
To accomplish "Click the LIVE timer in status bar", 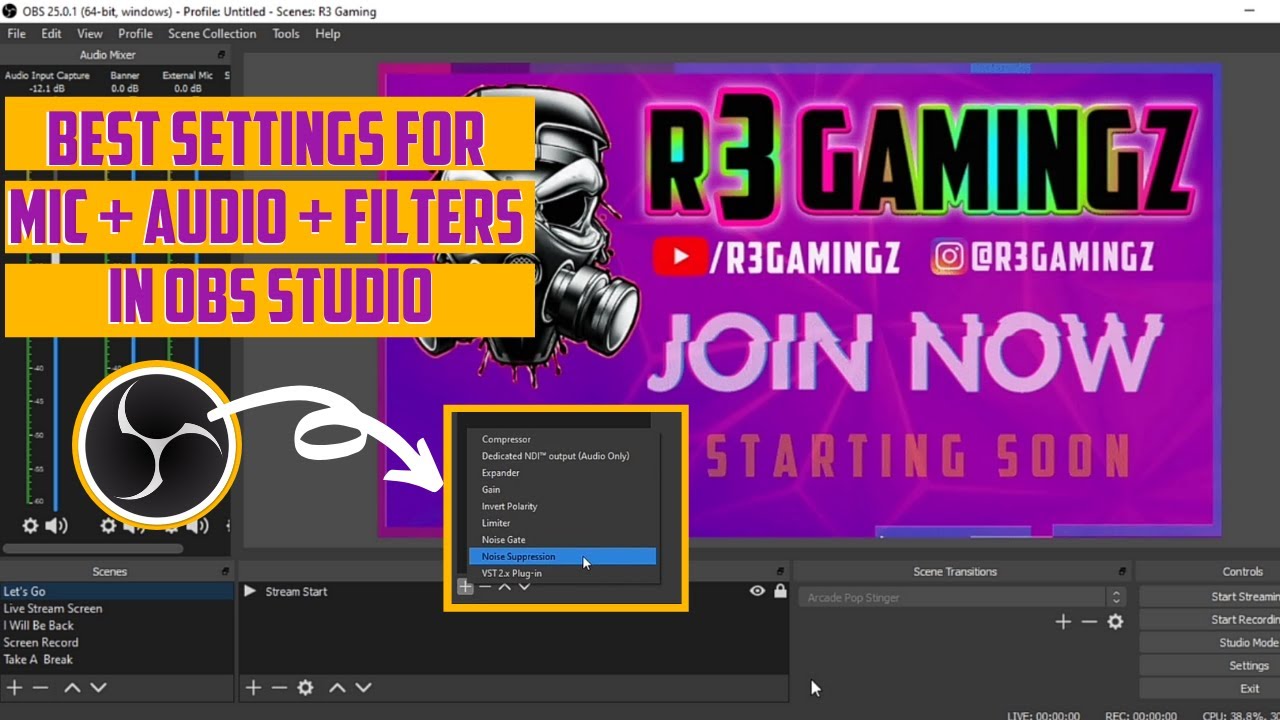I will (1043, 715).
